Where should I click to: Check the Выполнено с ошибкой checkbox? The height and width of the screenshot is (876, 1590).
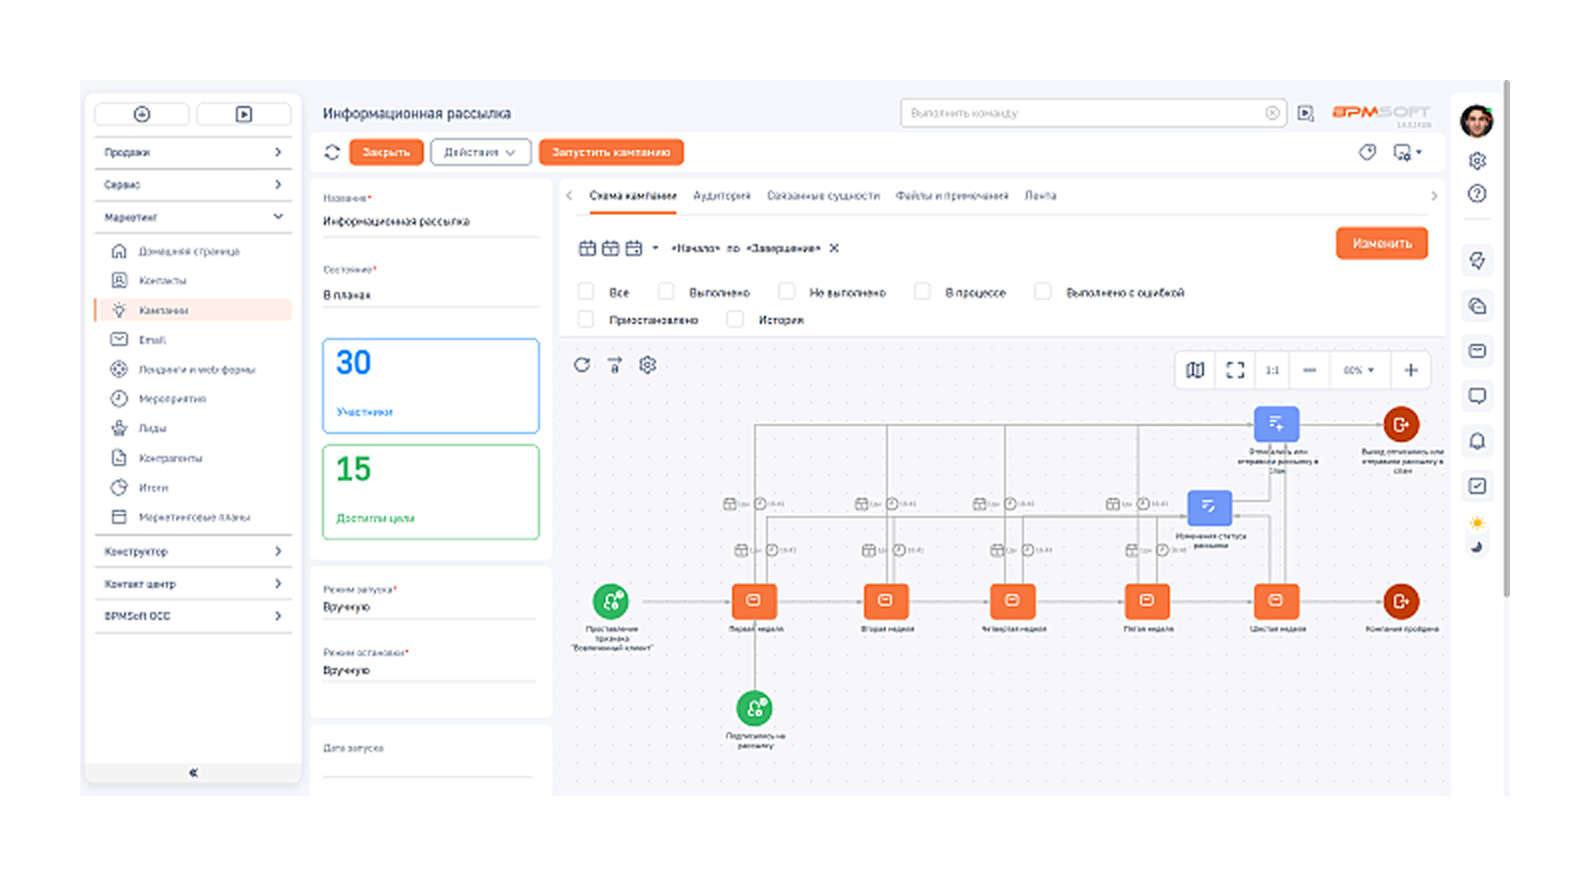pyautogui.click(x=1043, y=292)
